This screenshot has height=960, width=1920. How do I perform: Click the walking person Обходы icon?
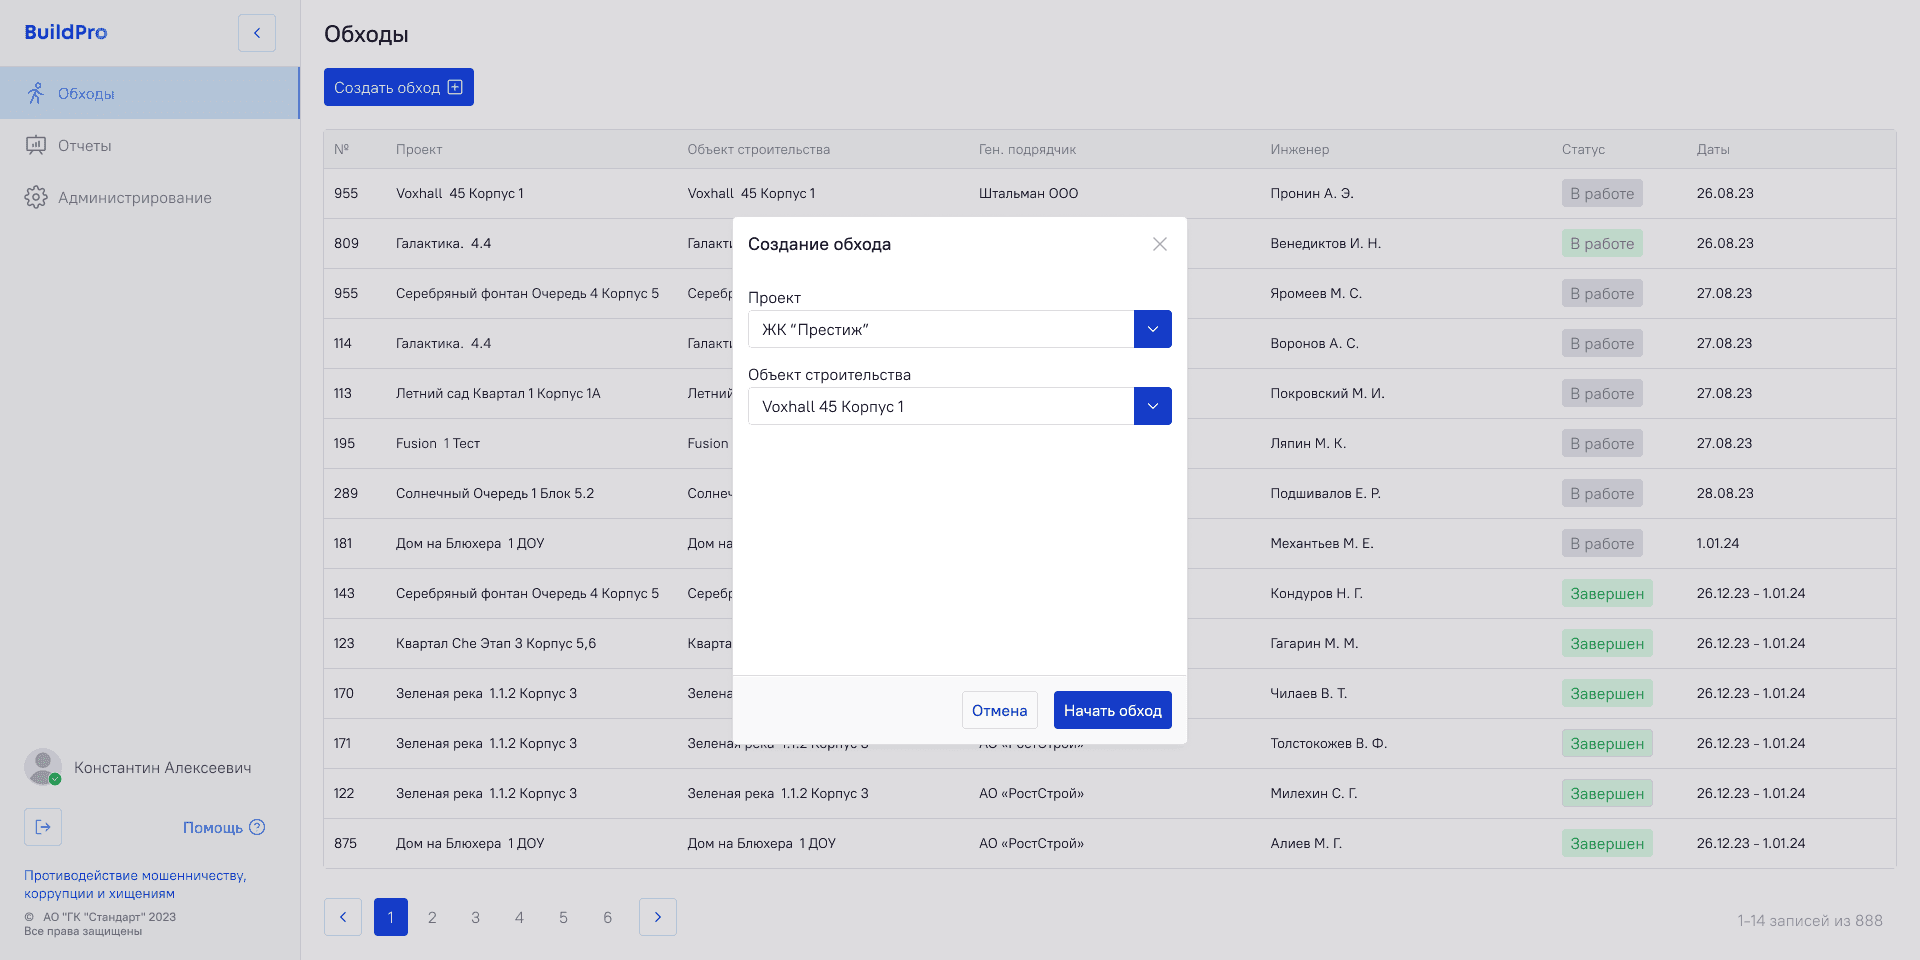(36, 93)
